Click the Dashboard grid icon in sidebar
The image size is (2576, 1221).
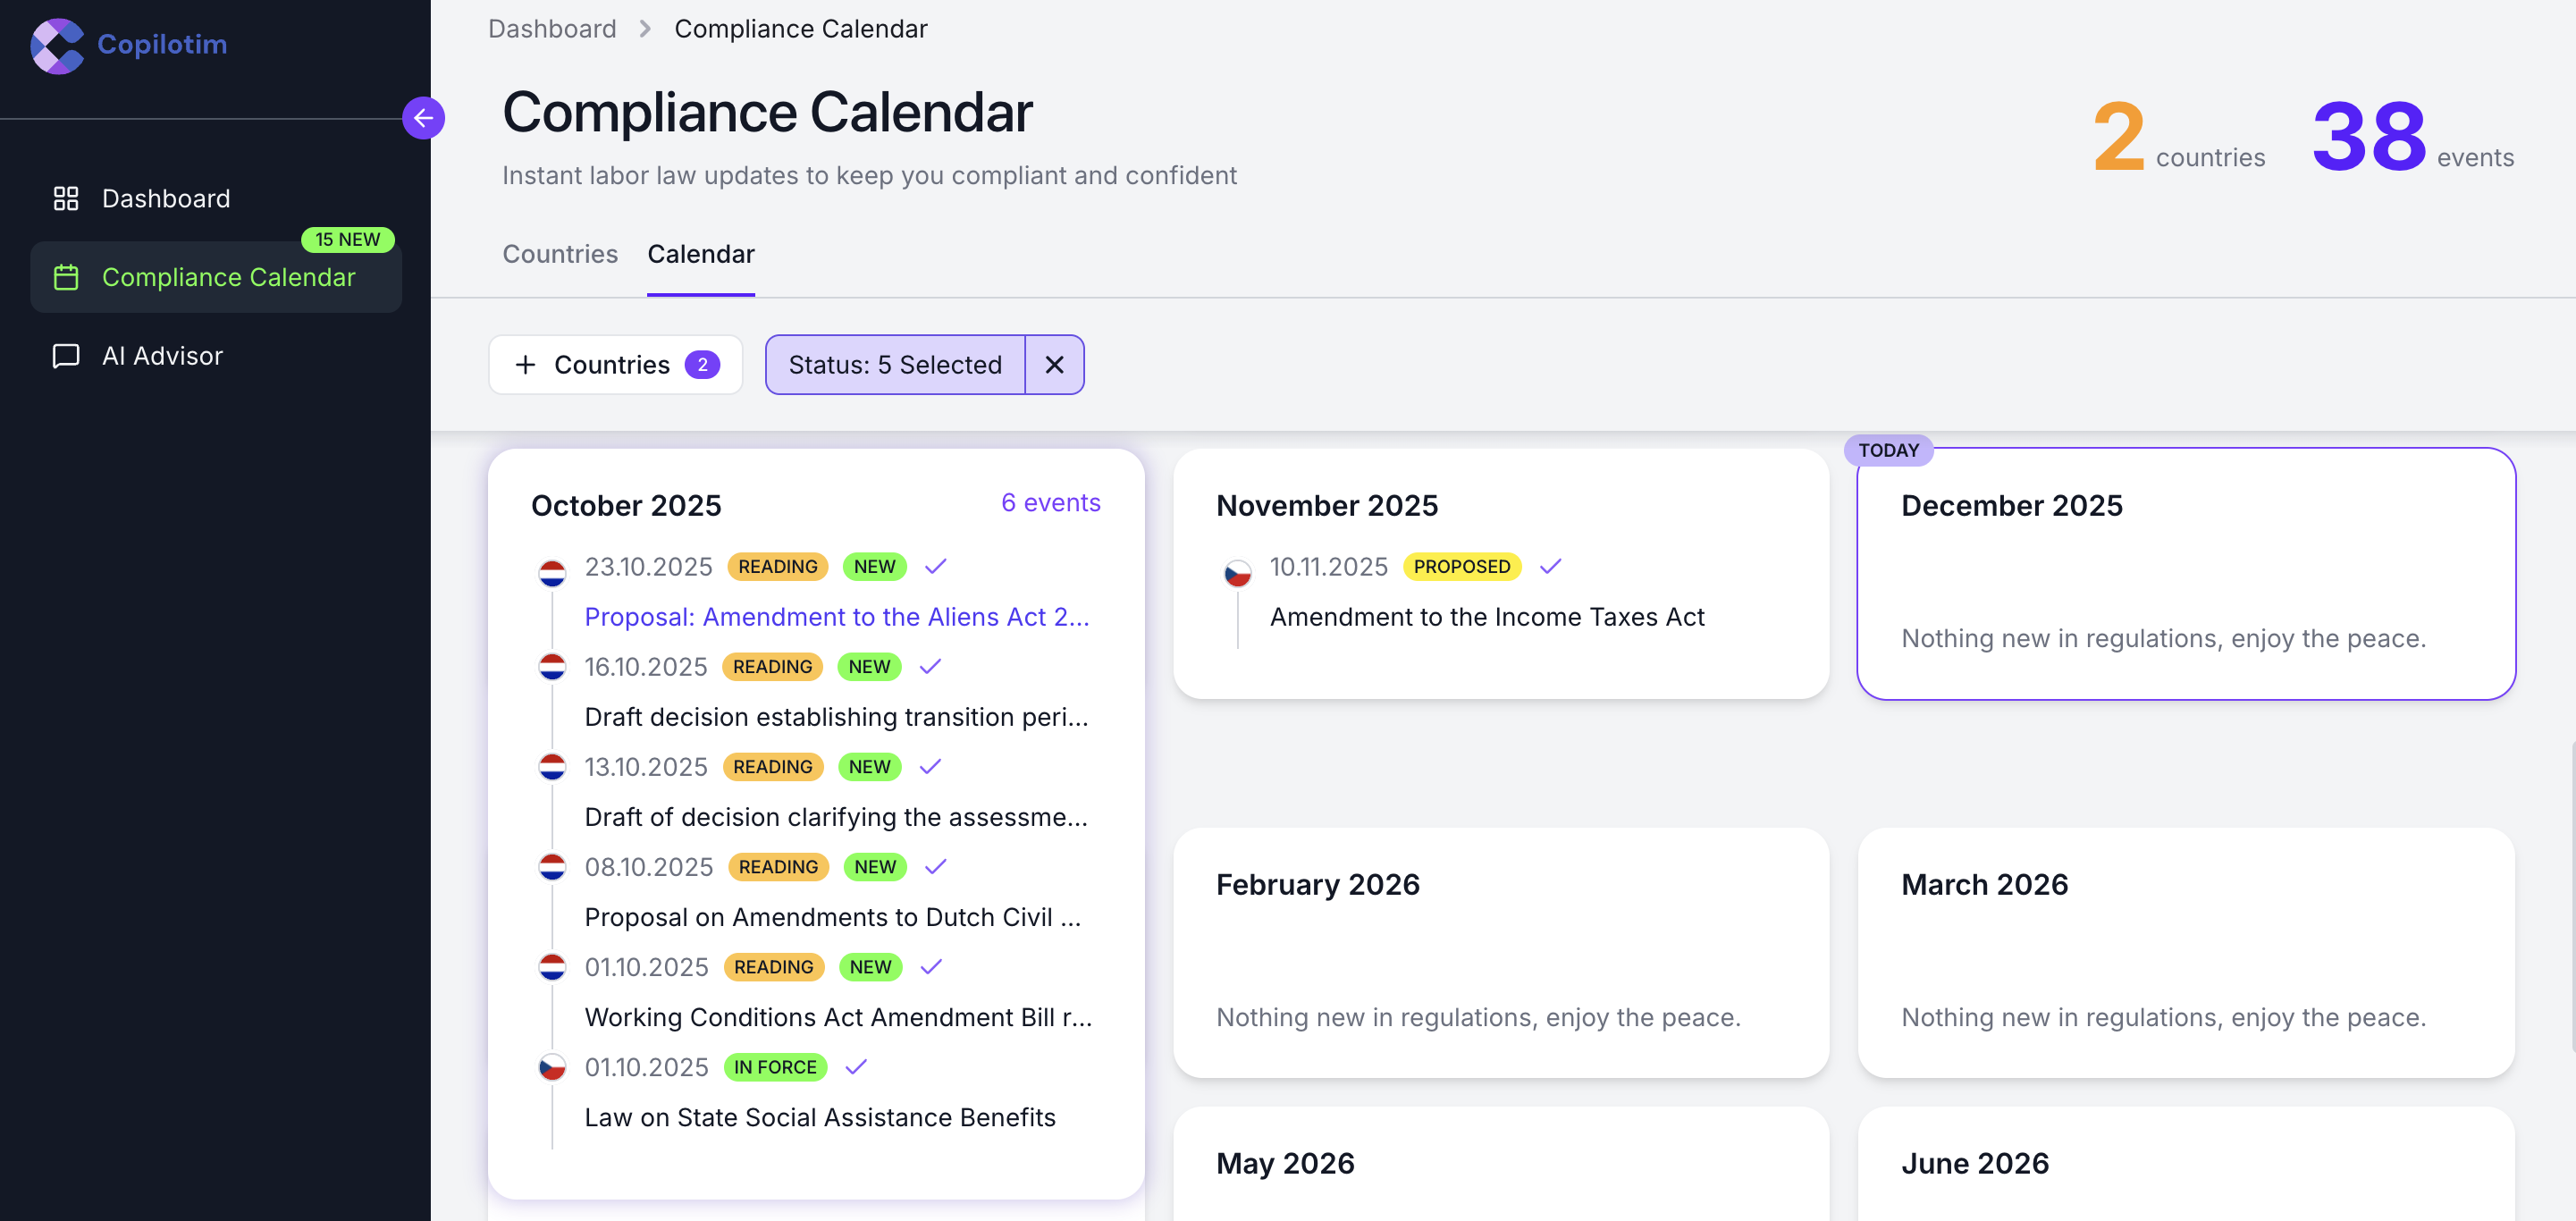pyautogui.click(x=66, y=199)
